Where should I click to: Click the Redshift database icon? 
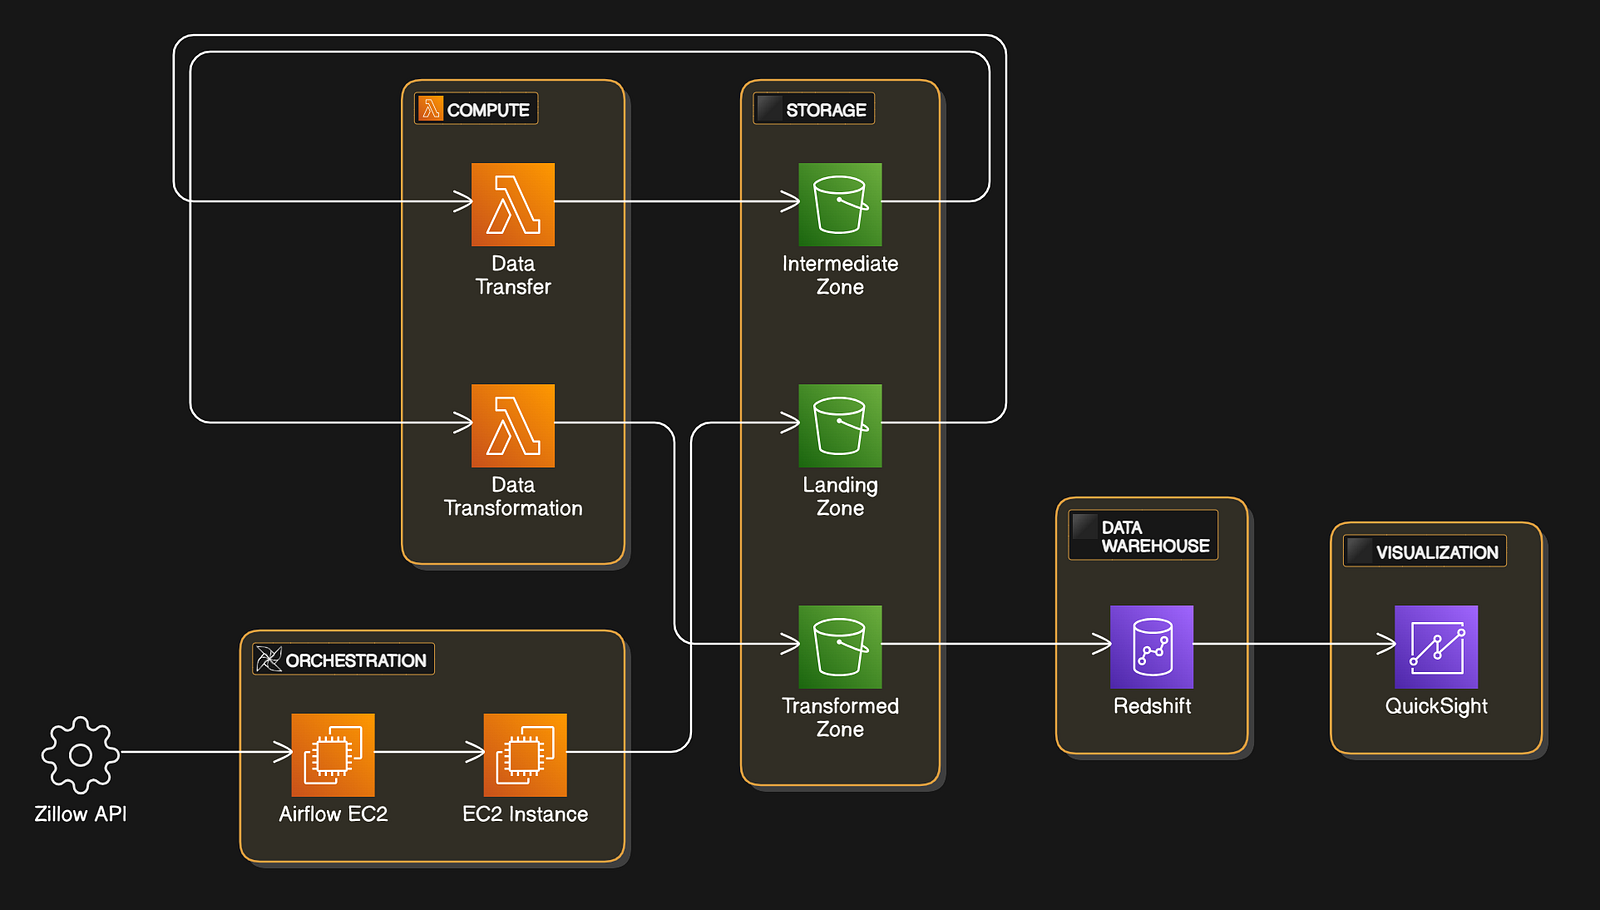[x=1152, y=646]
